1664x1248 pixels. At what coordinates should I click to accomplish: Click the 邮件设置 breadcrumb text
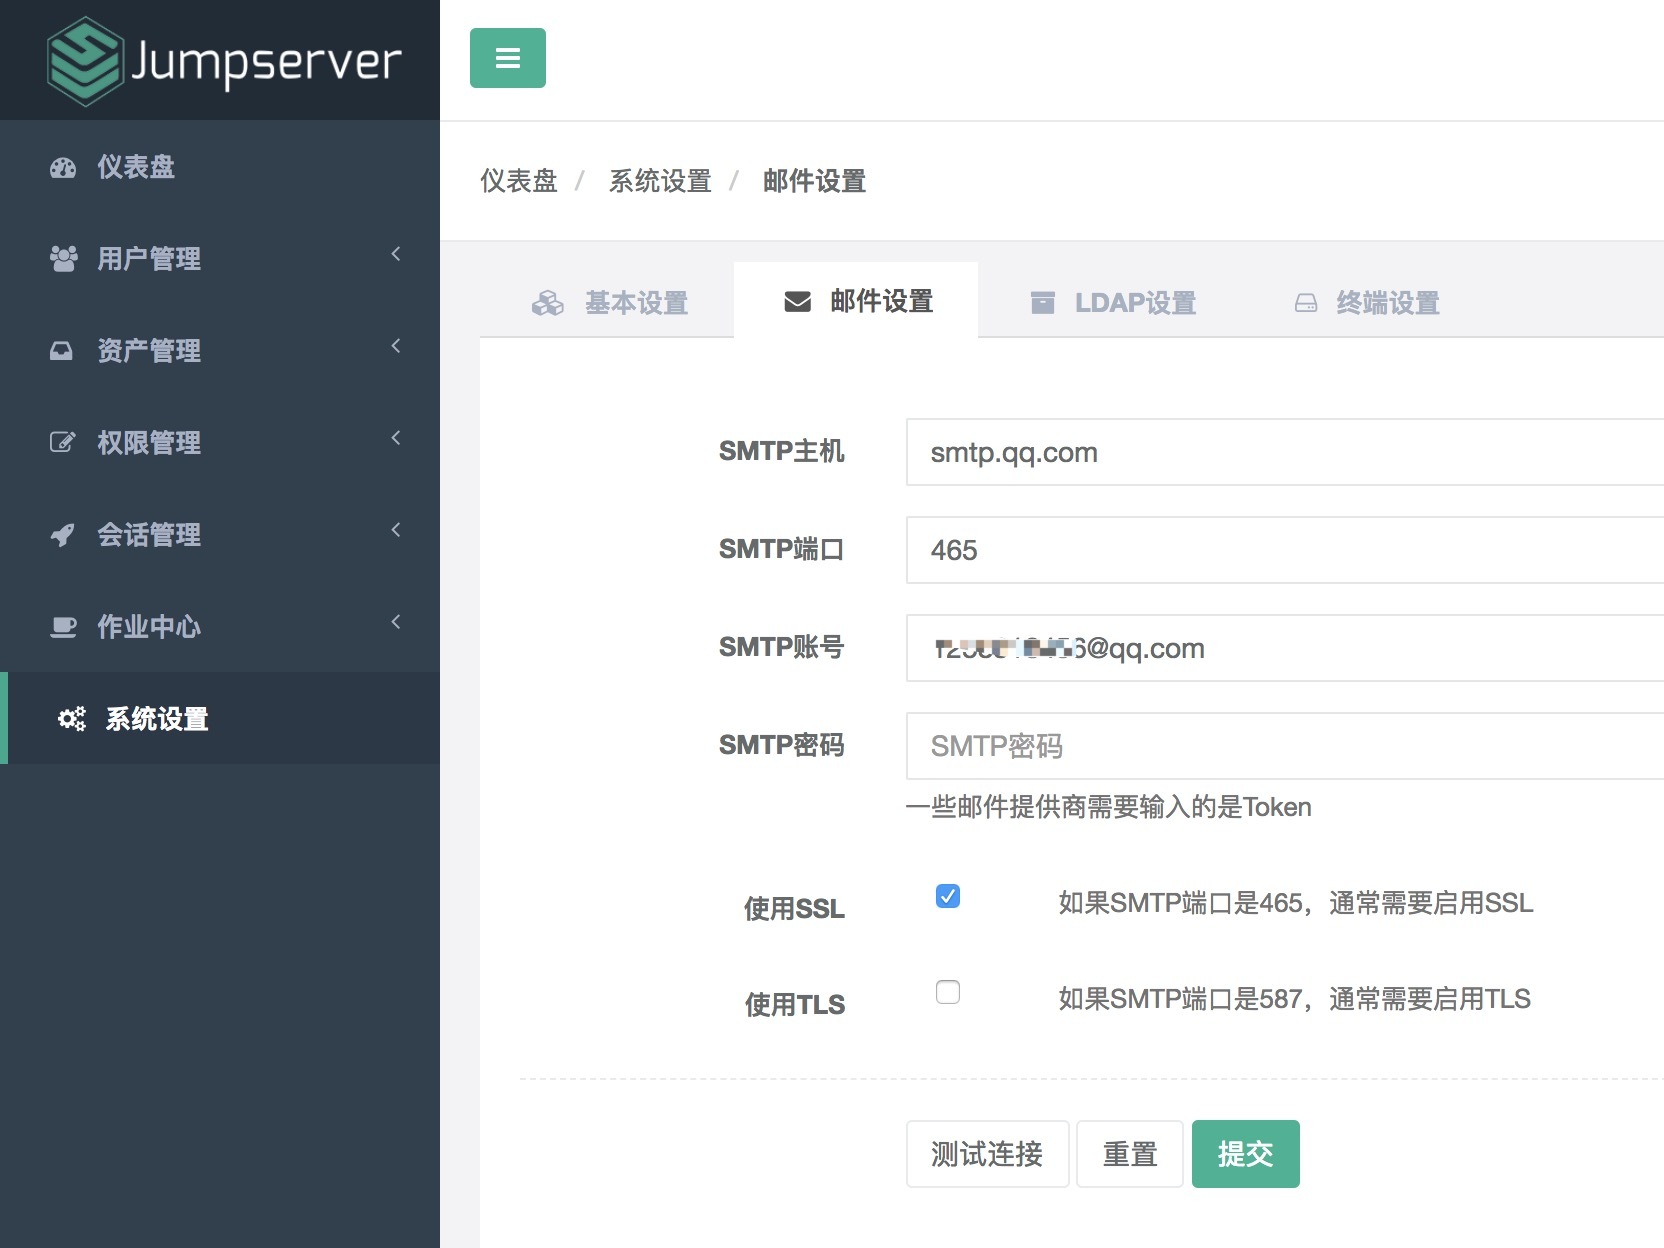point(814,181)
